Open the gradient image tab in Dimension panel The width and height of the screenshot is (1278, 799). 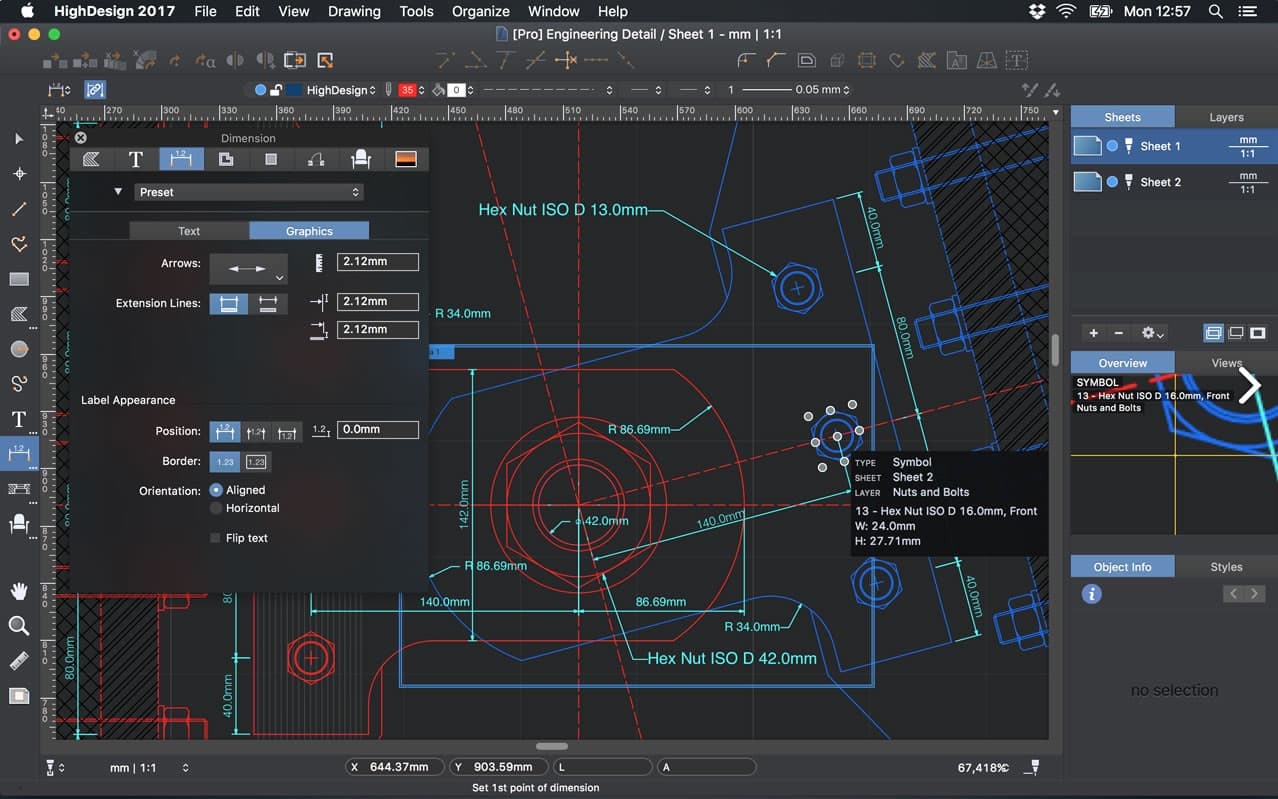pos(406,159)
